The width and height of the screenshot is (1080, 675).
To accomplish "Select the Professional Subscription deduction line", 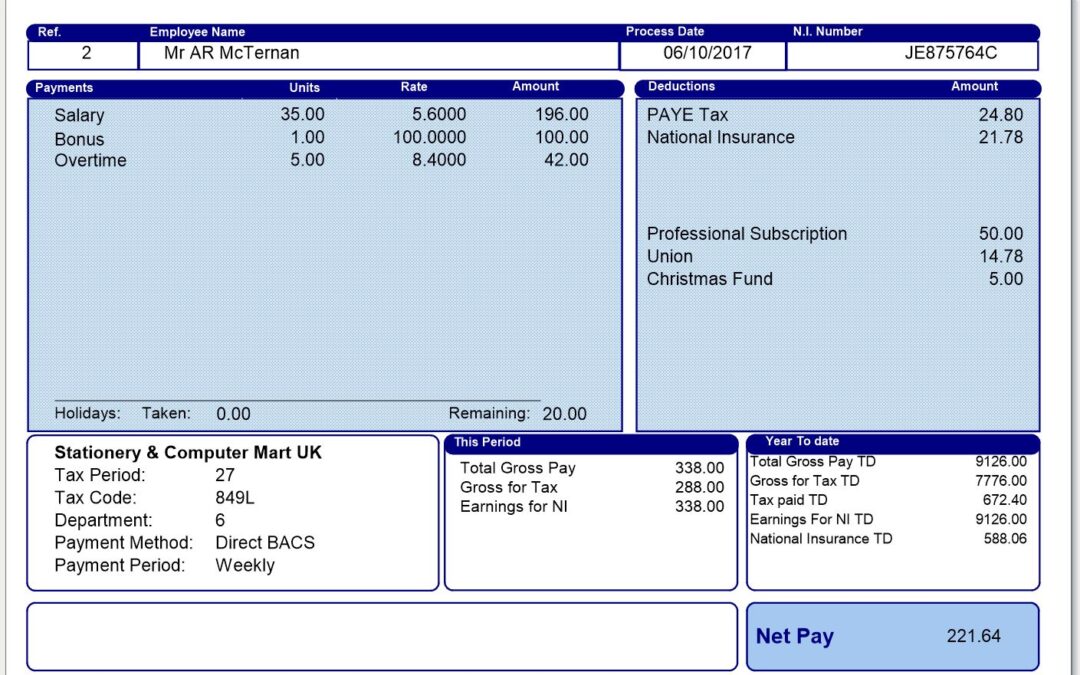I will click(746, 234).
